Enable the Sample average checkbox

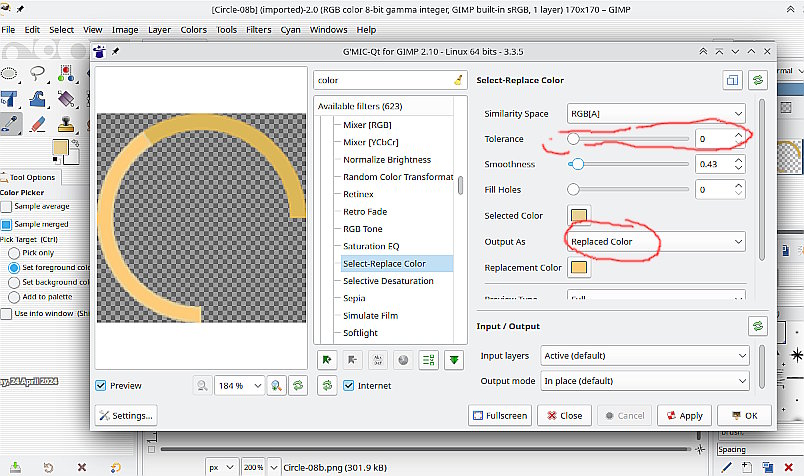6,207
